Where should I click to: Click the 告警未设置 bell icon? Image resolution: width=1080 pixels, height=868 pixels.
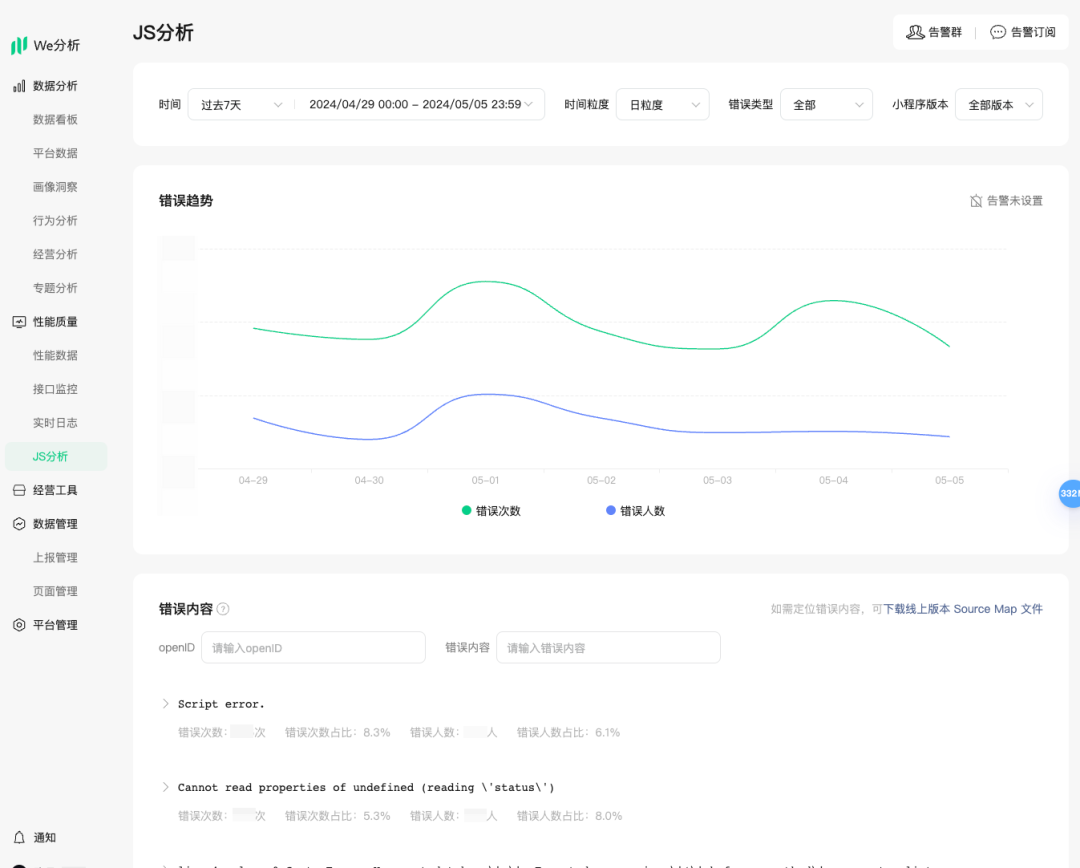pyautogui.click(x=976, y=201)
